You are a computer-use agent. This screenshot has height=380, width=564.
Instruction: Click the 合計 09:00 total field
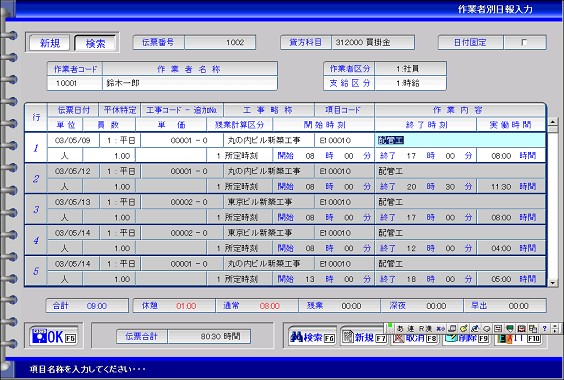tap(87, 306)
